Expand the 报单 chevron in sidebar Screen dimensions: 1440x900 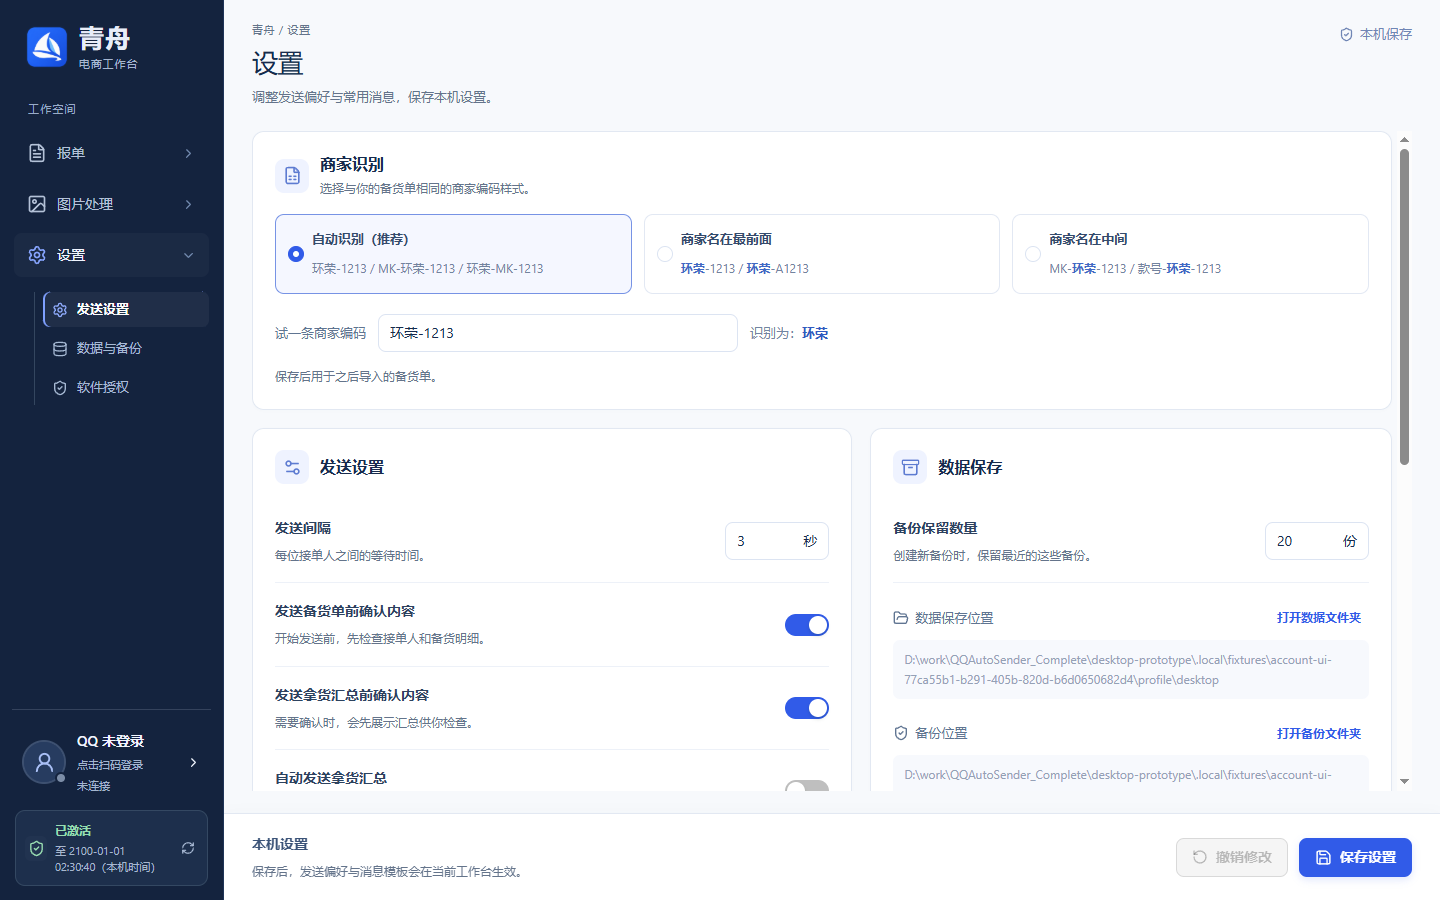coord(188,153)
